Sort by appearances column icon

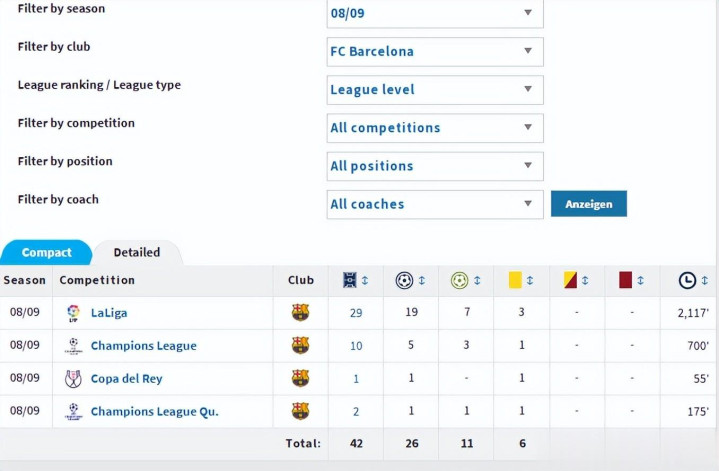pos(349,281)
